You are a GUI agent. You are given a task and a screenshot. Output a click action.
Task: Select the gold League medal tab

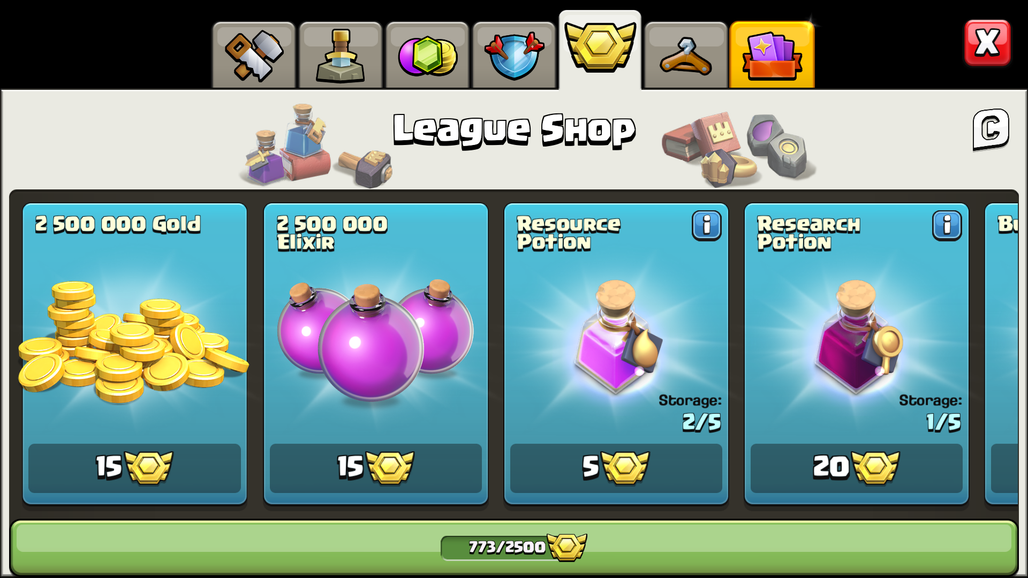point(600,50)
